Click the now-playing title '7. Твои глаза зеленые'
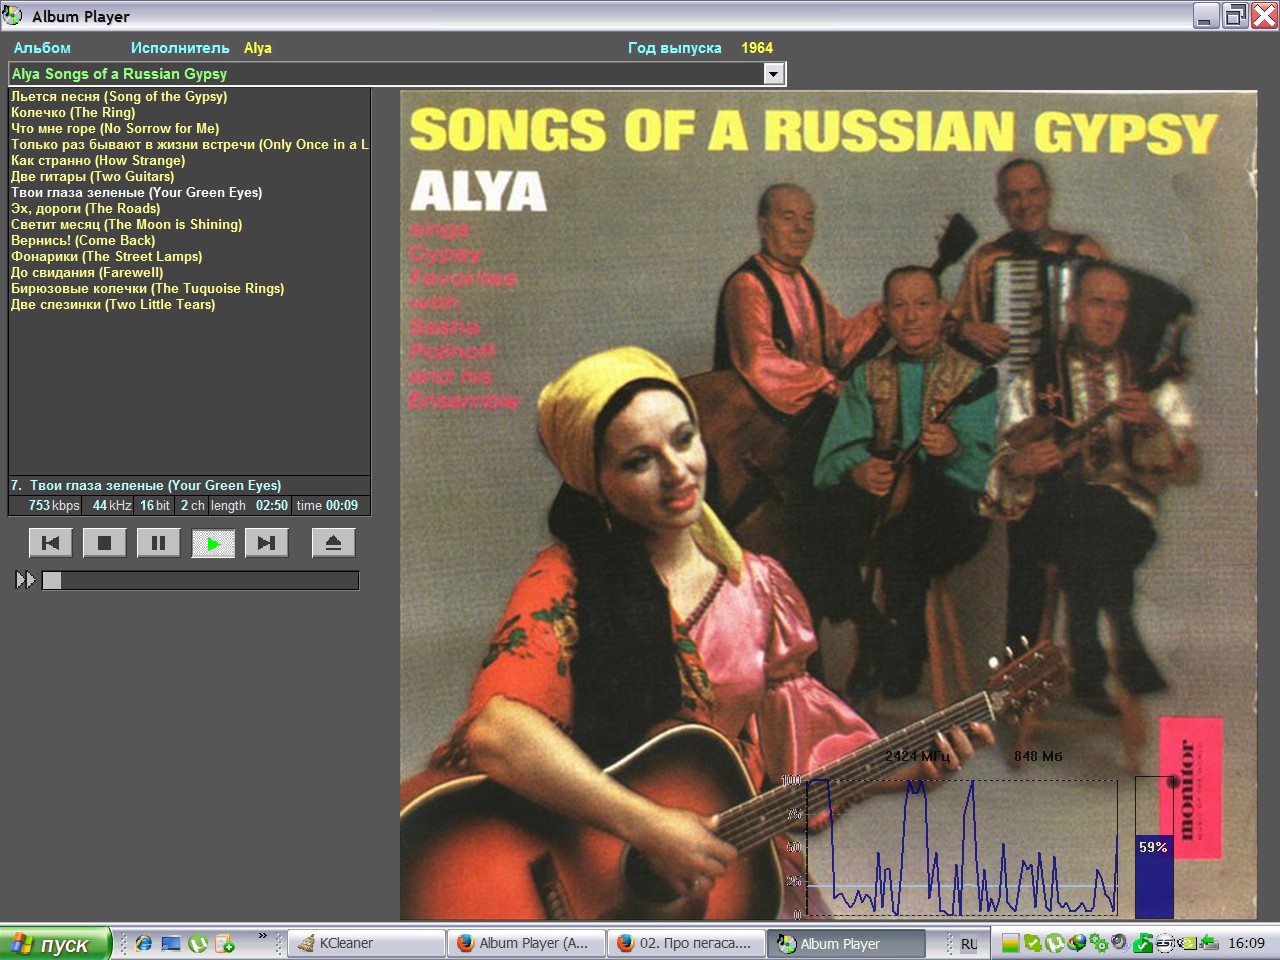This screenshot has width=1280, height=960. pyautogui.click(x=146, y=485)
